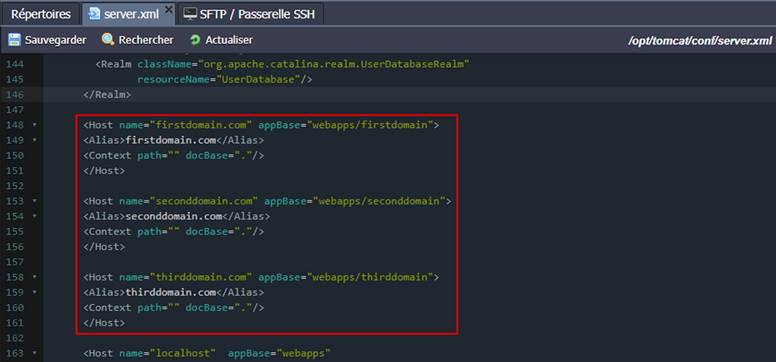
Task: Click the SFTP / Passerelle SSH monitor icon
Action: coord(190,14)
